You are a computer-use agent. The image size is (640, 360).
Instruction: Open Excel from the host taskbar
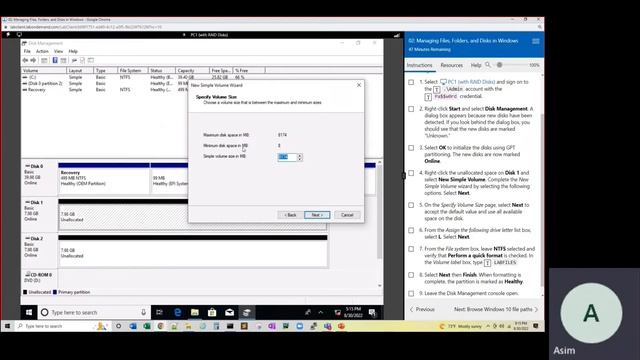pyautogui.click(x=147, y=326)
